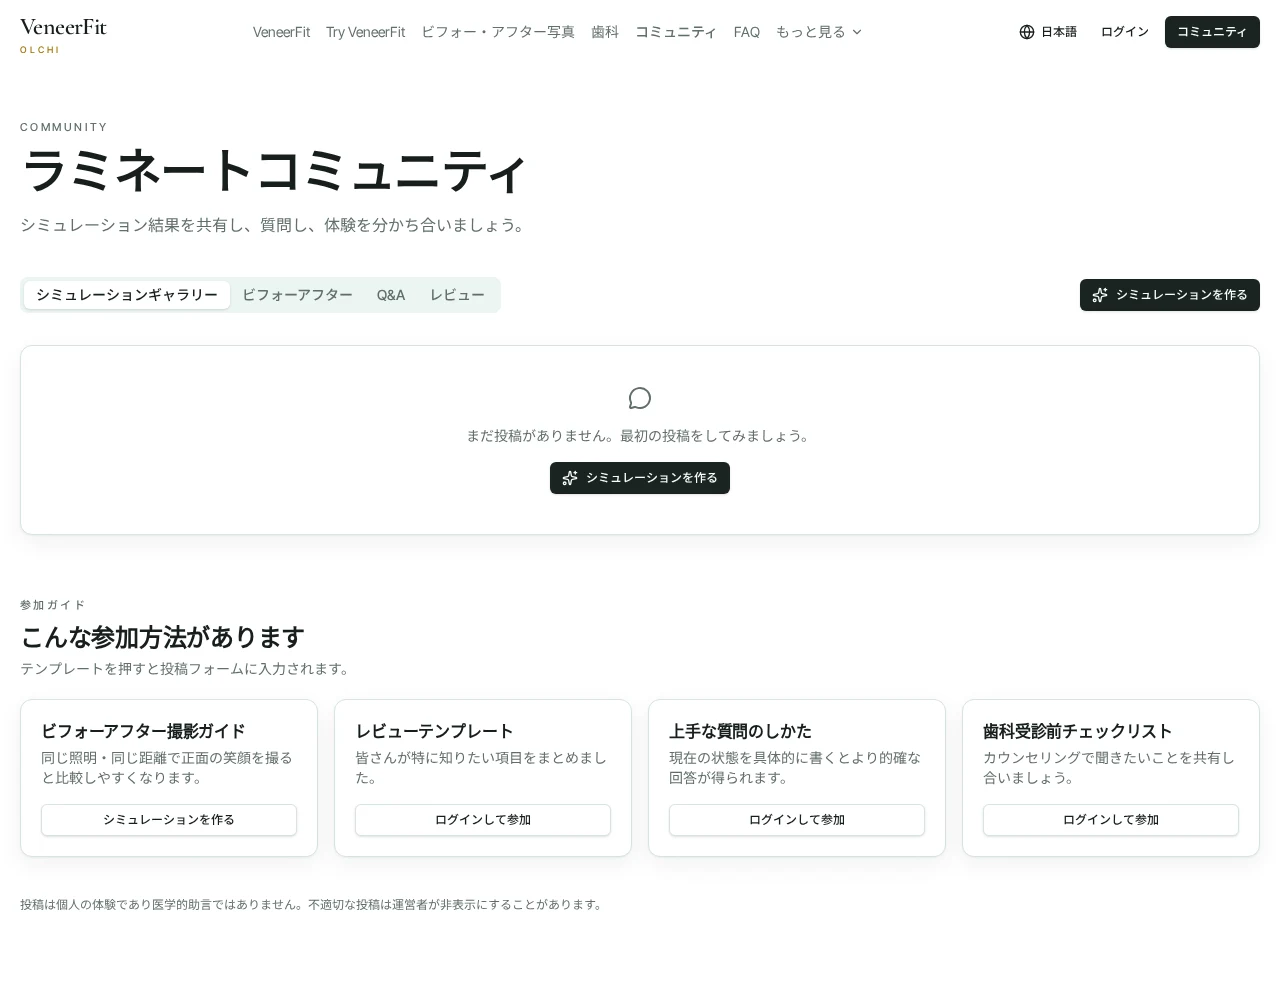Click the top-right シミュレーションを作る button
This screenshot has width=1280, height=1000.
[x=1170, y=295]
